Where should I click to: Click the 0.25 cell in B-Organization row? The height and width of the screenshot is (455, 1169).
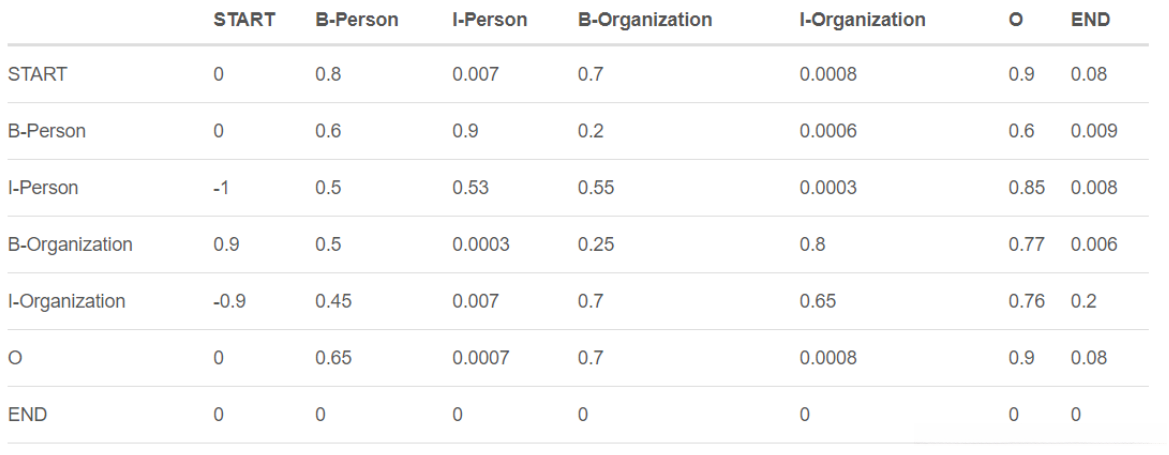(x=595, y=245)
